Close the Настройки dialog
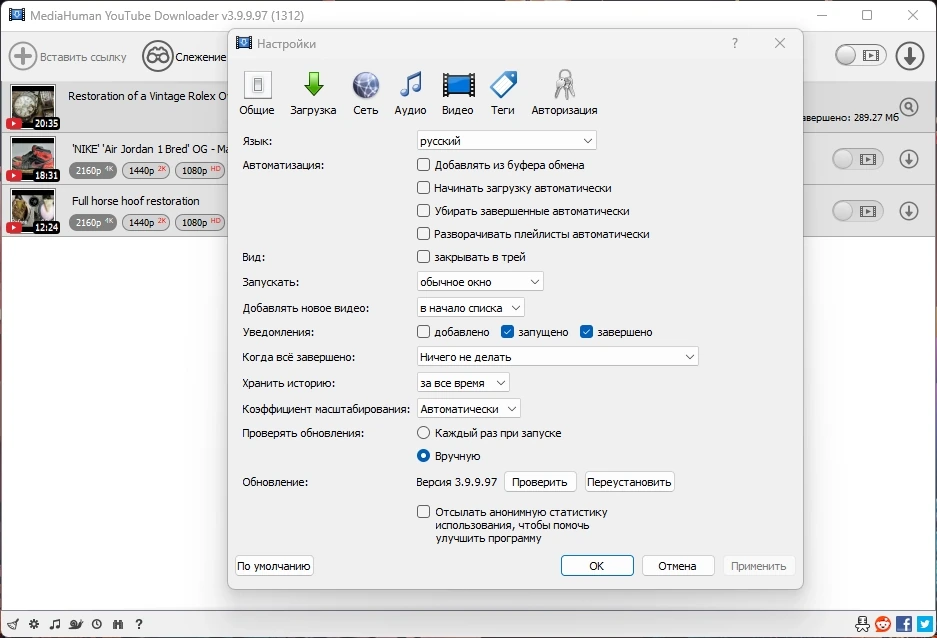The width and height of the screenshot is (937, 638). 780,43
